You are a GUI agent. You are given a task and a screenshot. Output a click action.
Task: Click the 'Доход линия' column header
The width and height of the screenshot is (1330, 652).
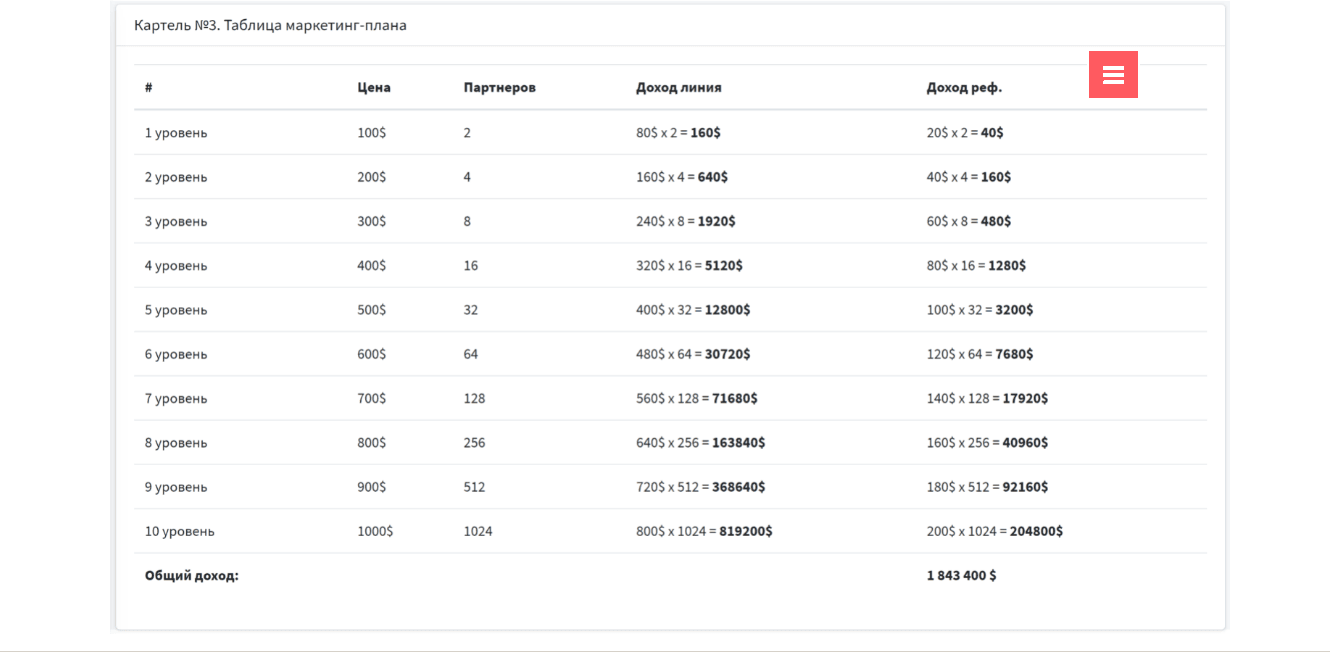coord(678,88)
